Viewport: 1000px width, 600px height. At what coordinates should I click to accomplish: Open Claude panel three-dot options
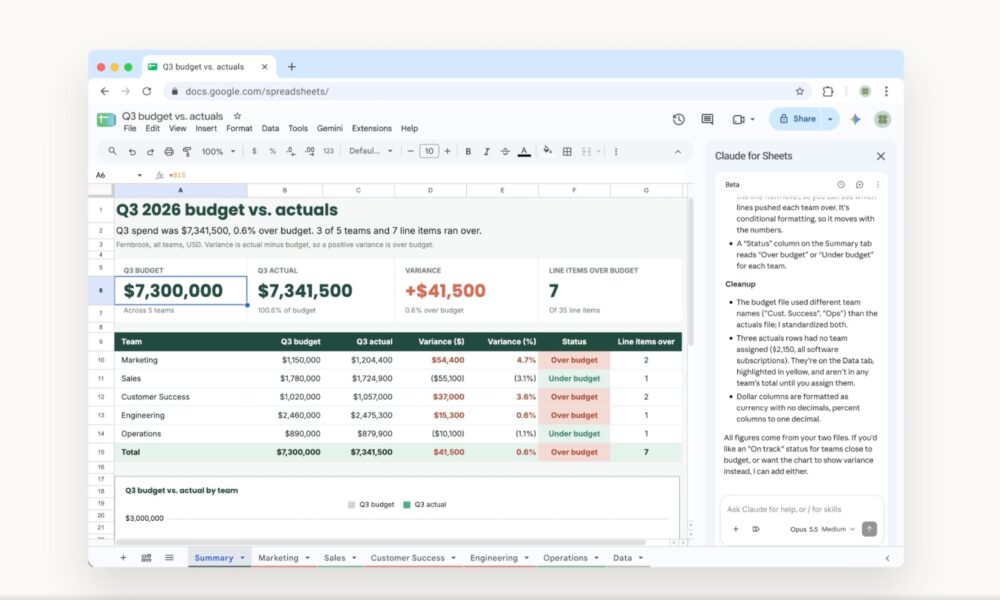[x=878, y=185]
